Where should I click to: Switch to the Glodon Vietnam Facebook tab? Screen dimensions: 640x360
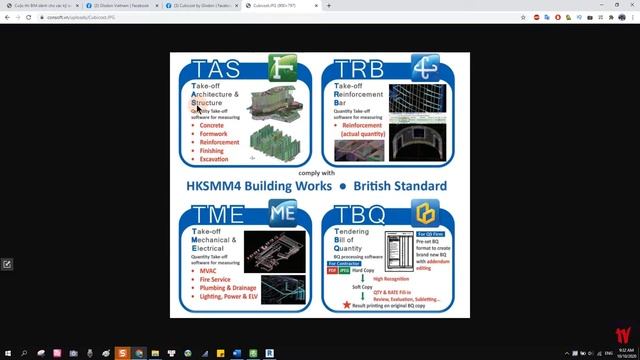click(122, 6)
